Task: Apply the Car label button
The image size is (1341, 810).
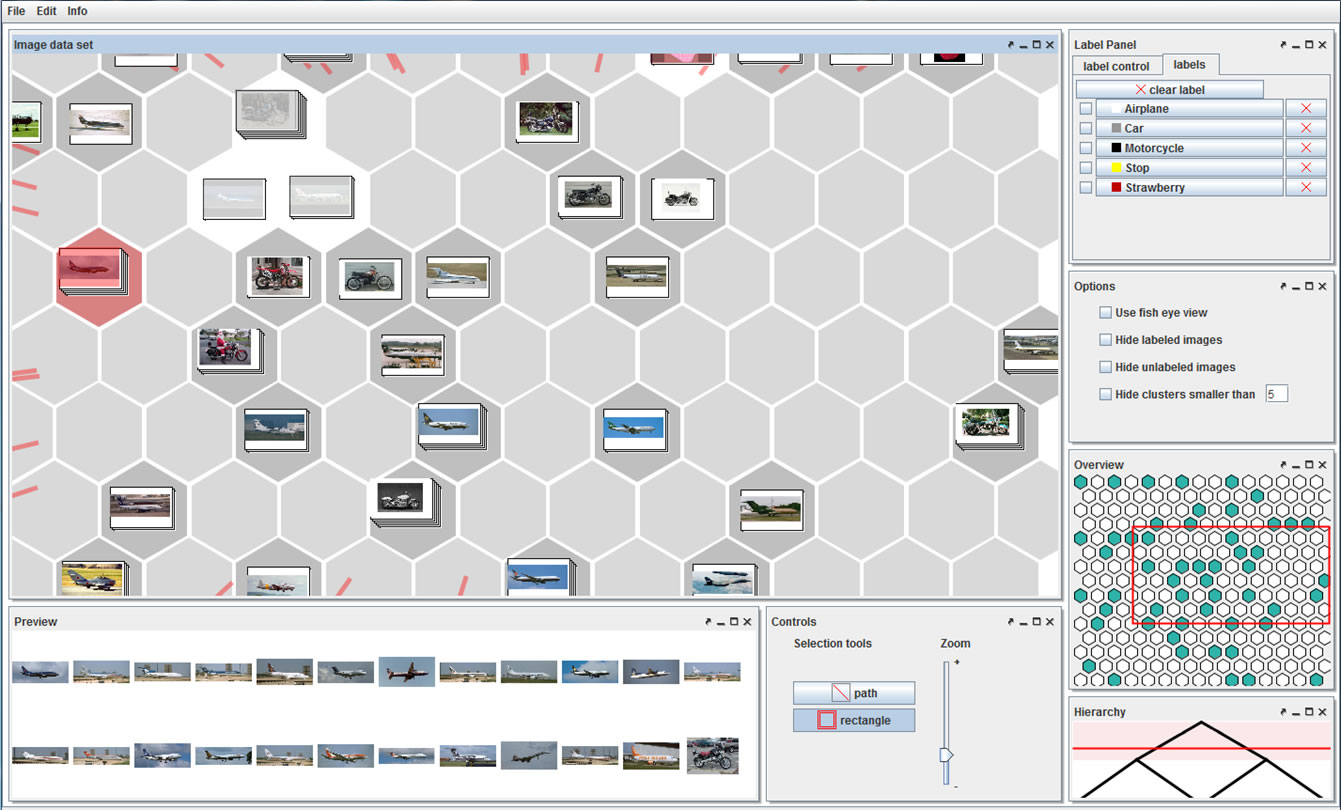Action: (x=1189, y=128)
